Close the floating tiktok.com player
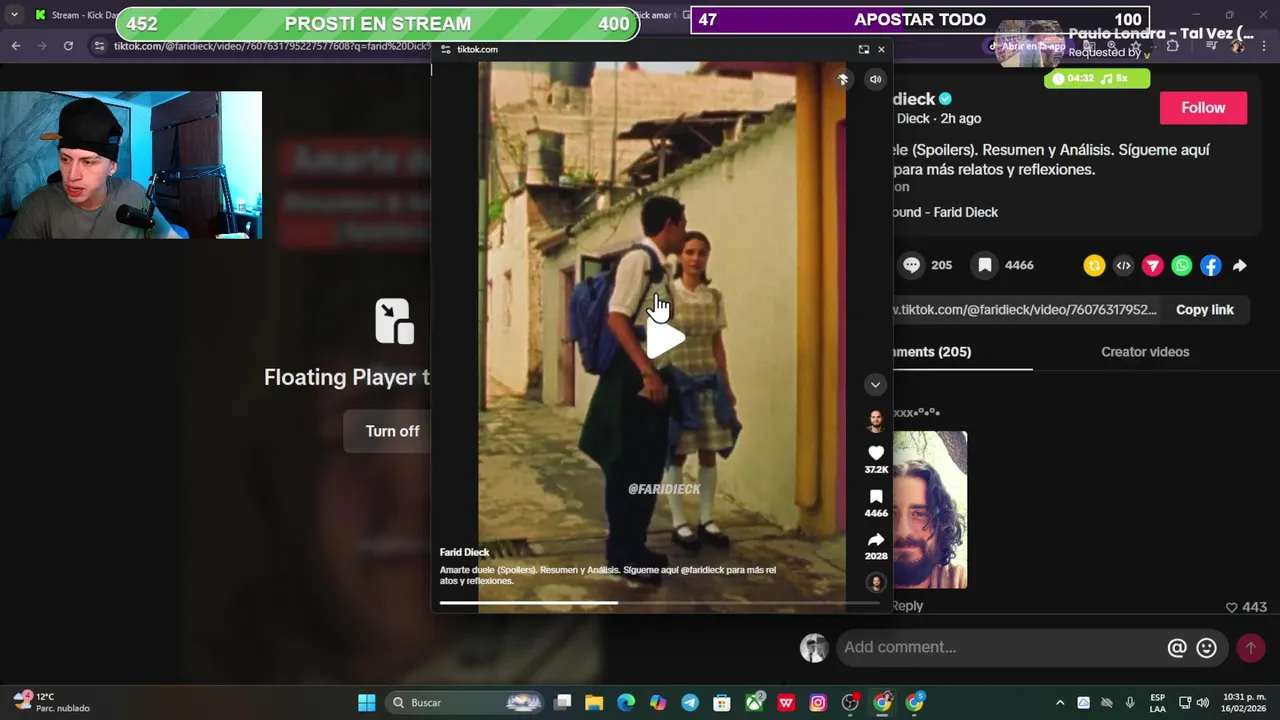The width and height of the screenshot is (1280, 720). [x=881, y=49]
